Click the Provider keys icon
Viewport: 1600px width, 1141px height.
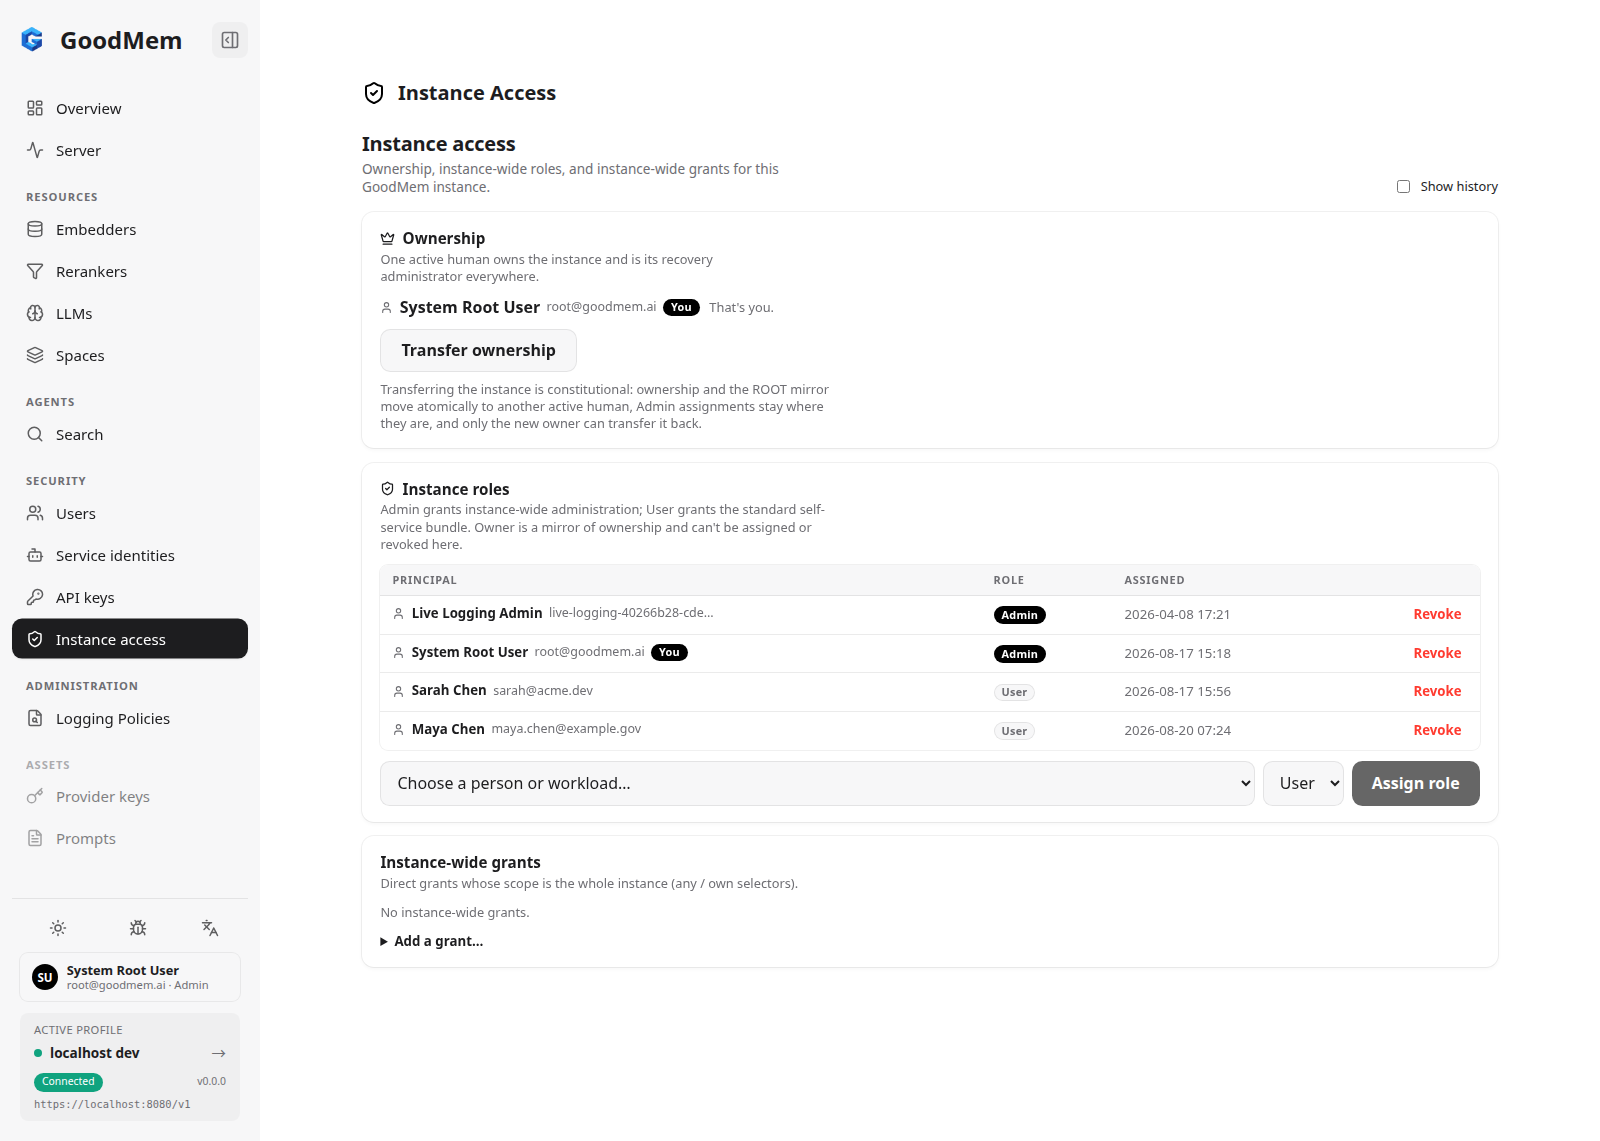[35, 796]
